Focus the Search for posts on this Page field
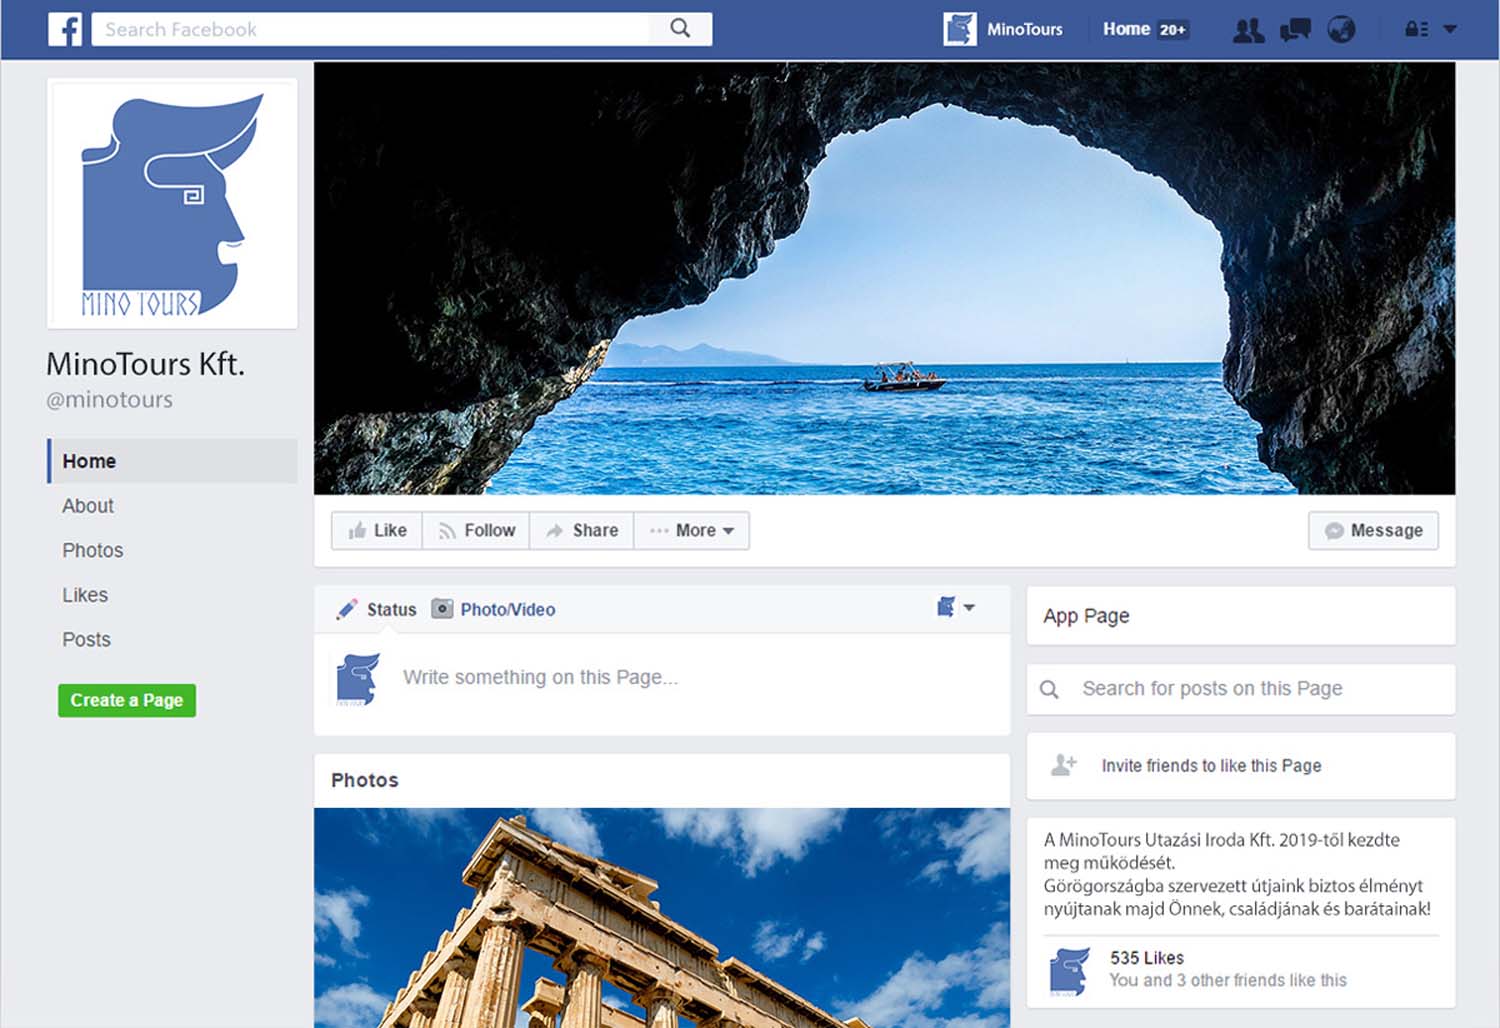The height and width of the screenshot is (1028, 1500). [1240, 689]
